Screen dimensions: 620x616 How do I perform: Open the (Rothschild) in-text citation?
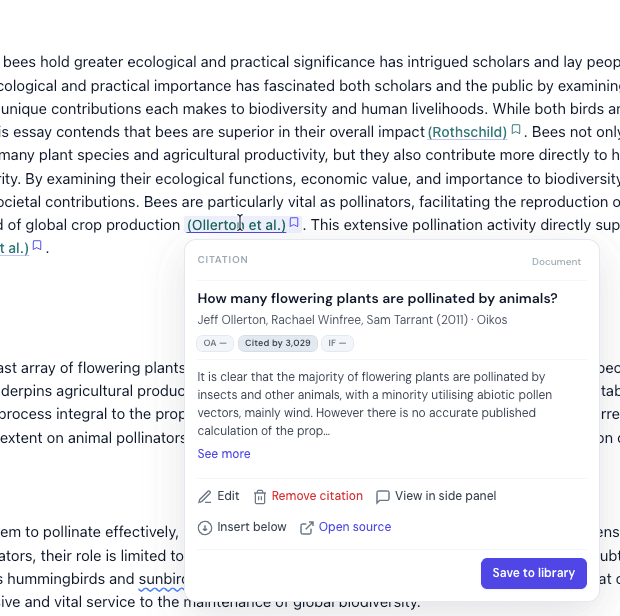tap(467, 132)
